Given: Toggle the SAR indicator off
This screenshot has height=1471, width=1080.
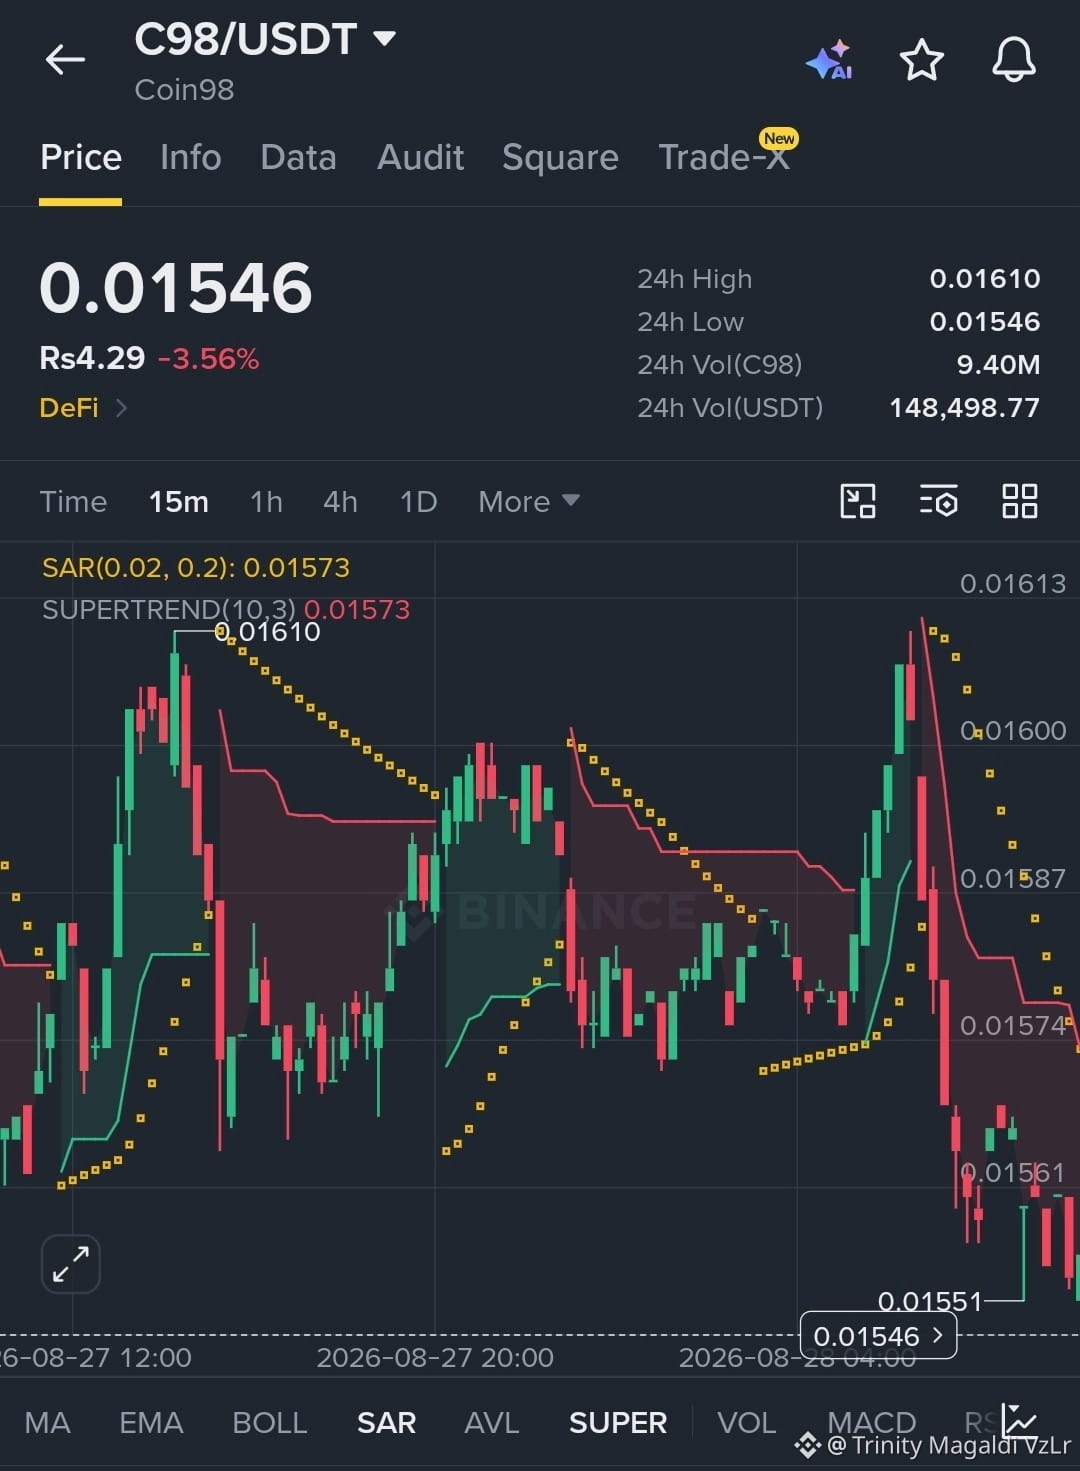Looking at the screenshot, I should pos(386,1422).
